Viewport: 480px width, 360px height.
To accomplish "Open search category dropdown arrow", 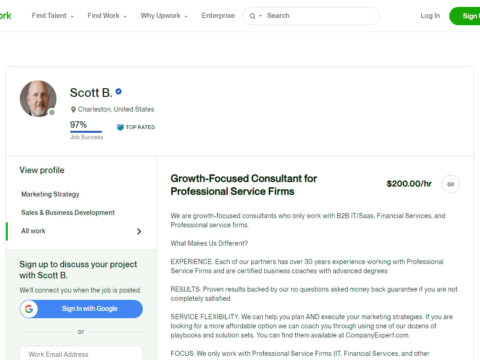I will pyautogui.click(x=260, y=16).
